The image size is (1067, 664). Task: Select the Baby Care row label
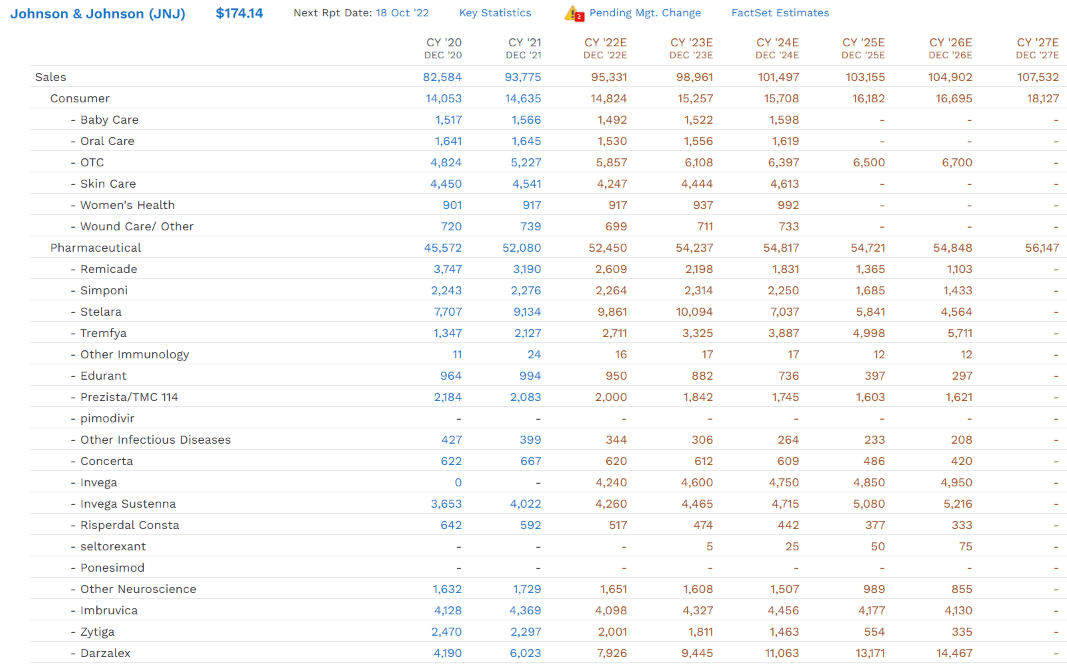click(109, 120)
